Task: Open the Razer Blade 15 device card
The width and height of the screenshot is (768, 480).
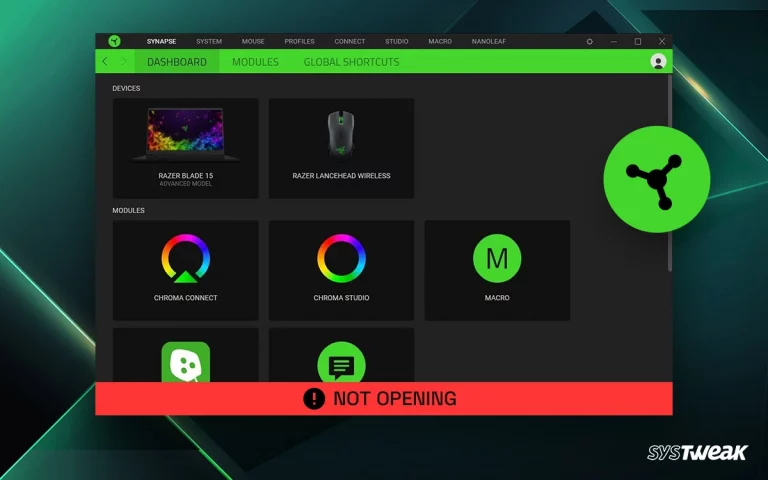Action: [x=186, y=148]
